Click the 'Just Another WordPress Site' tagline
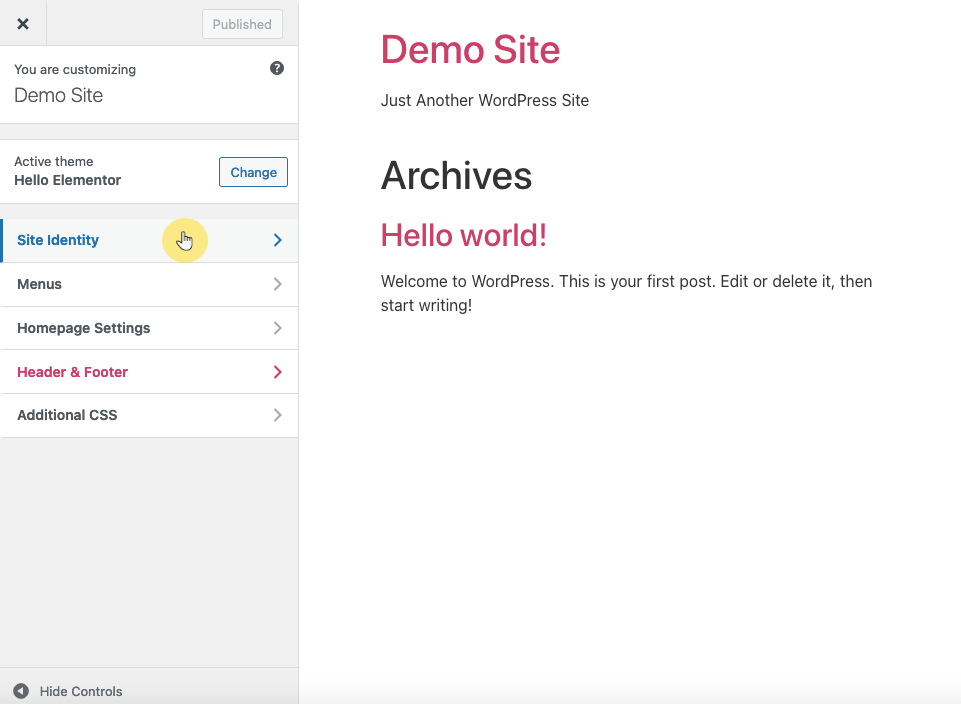 point(485,100)
